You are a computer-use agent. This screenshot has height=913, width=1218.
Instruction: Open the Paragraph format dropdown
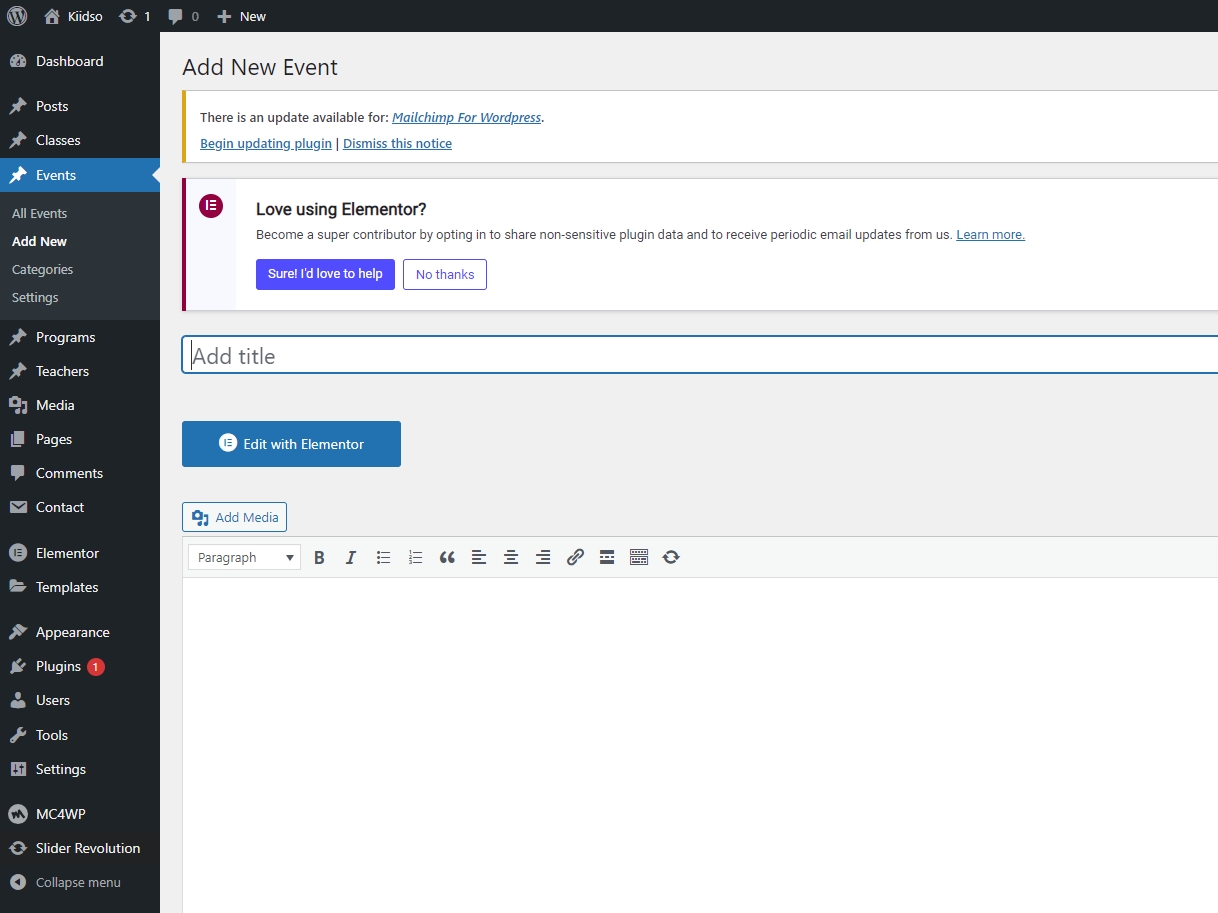pos(244,558)
